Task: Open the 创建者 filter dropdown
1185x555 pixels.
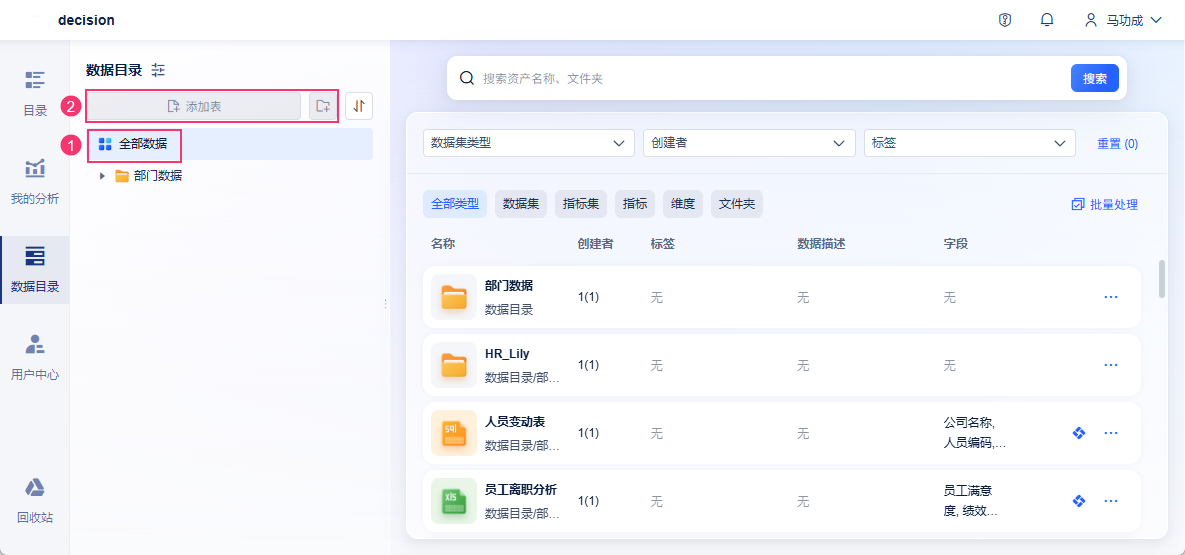Action: pyautogui.click(x=748, y=143)
